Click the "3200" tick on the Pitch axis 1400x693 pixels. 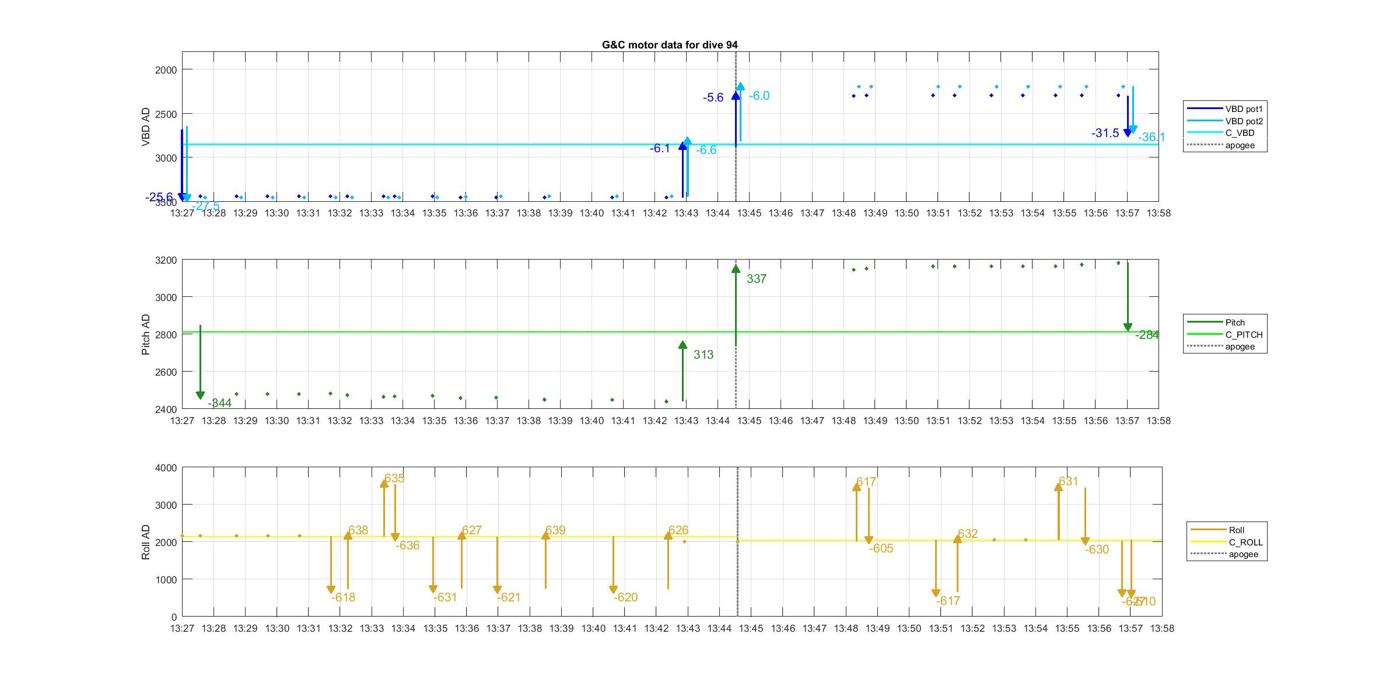[x=166, y=260]
